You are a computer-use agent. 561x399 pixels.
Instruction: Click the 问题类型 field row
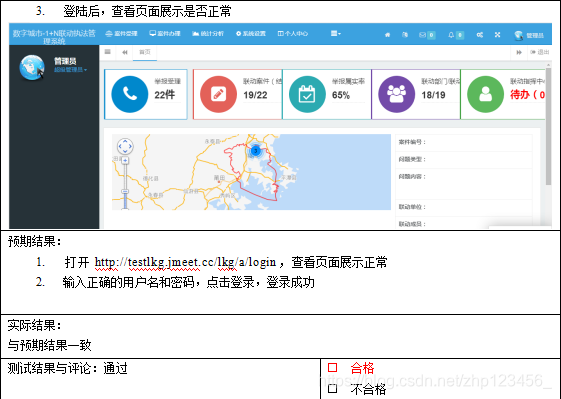point(464,159)
